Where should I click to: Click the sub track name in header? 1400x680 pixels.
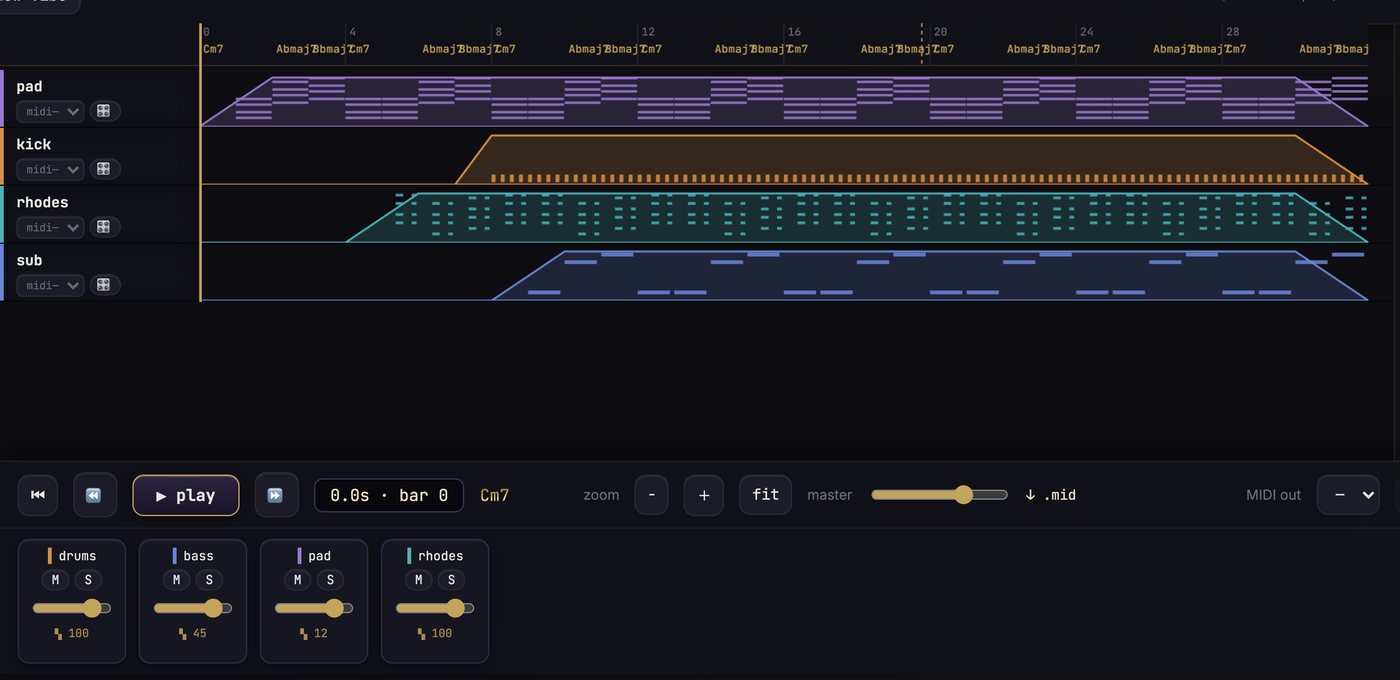[29, 261]
